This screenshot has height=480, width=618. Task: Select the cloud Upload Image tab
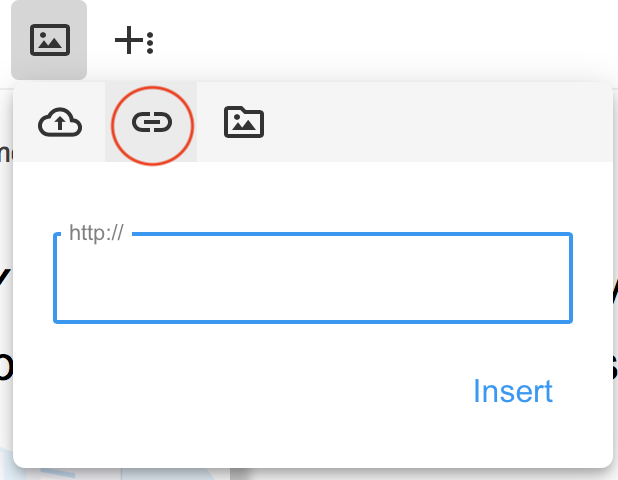[60, 122]
